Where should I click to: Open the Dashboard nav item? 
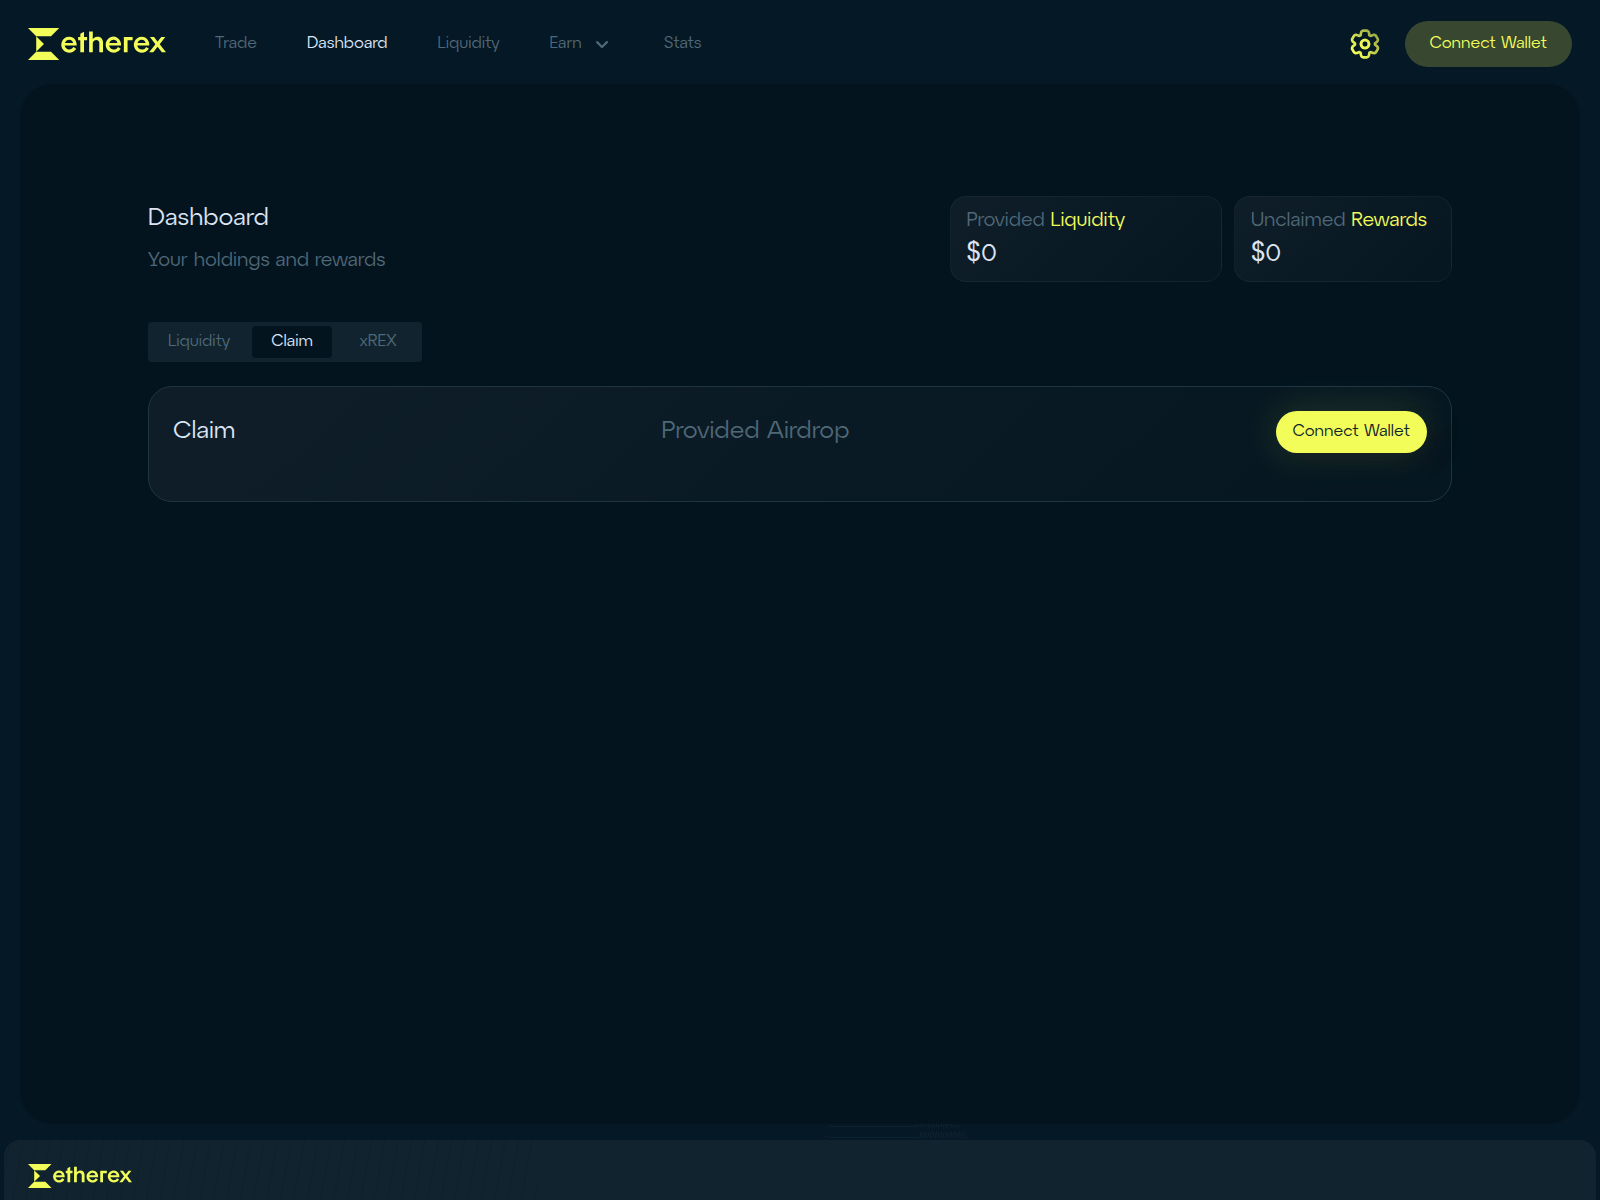[347, 43]
